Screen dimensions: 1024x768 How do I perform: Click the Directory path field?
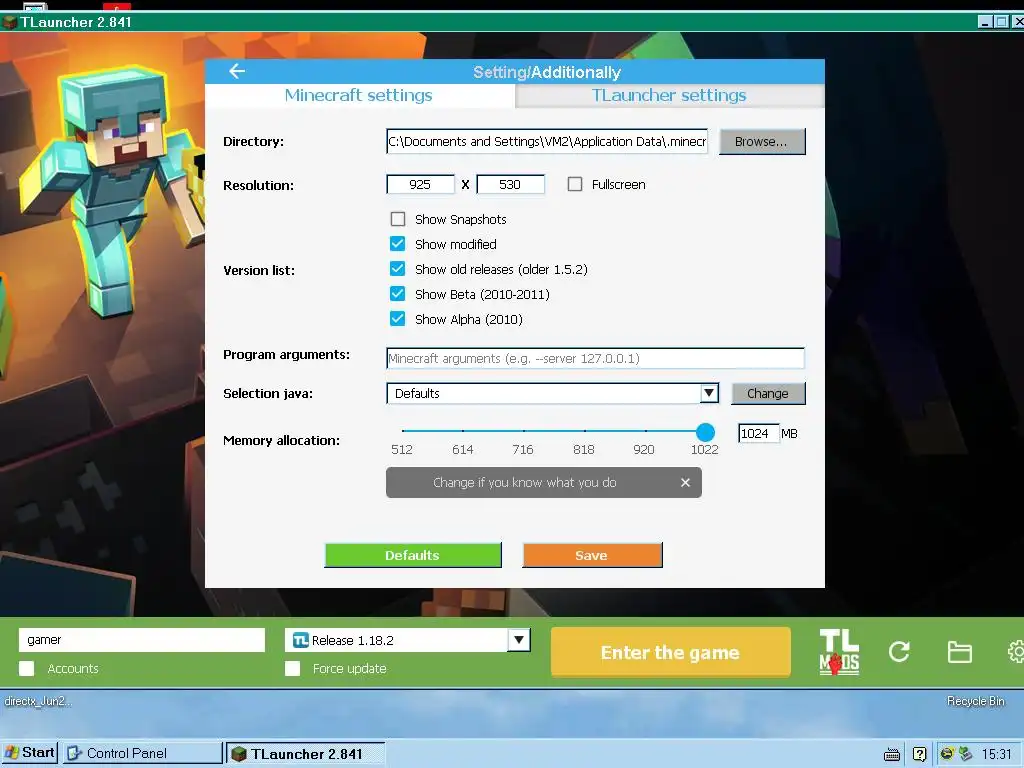(547, 142)
